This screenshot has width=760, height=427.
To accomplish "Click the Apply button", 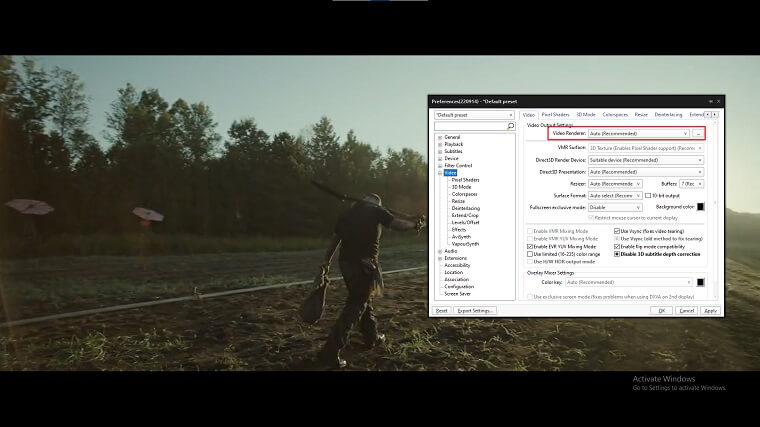I will 711,311.
